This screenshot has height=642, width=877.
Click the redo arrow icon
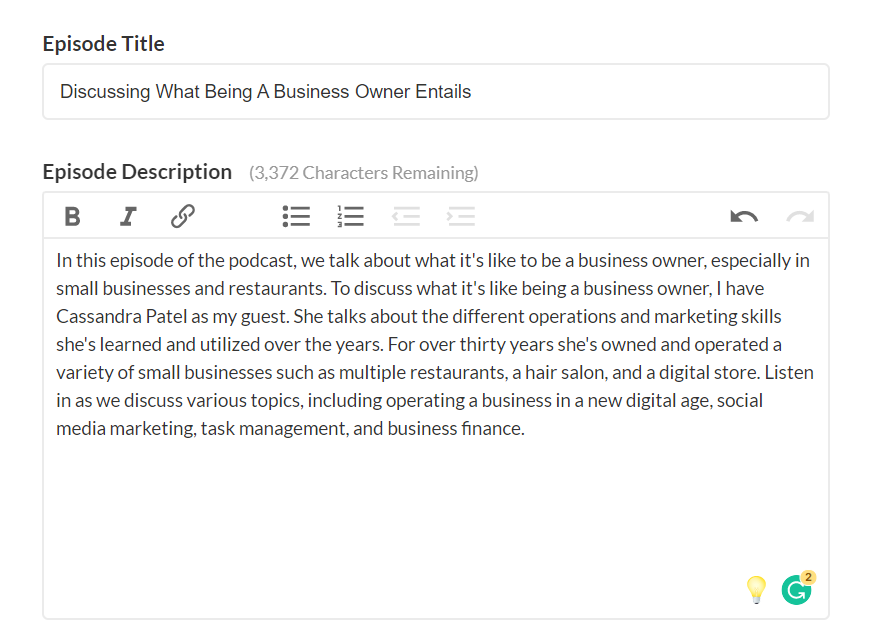(800, 216)
